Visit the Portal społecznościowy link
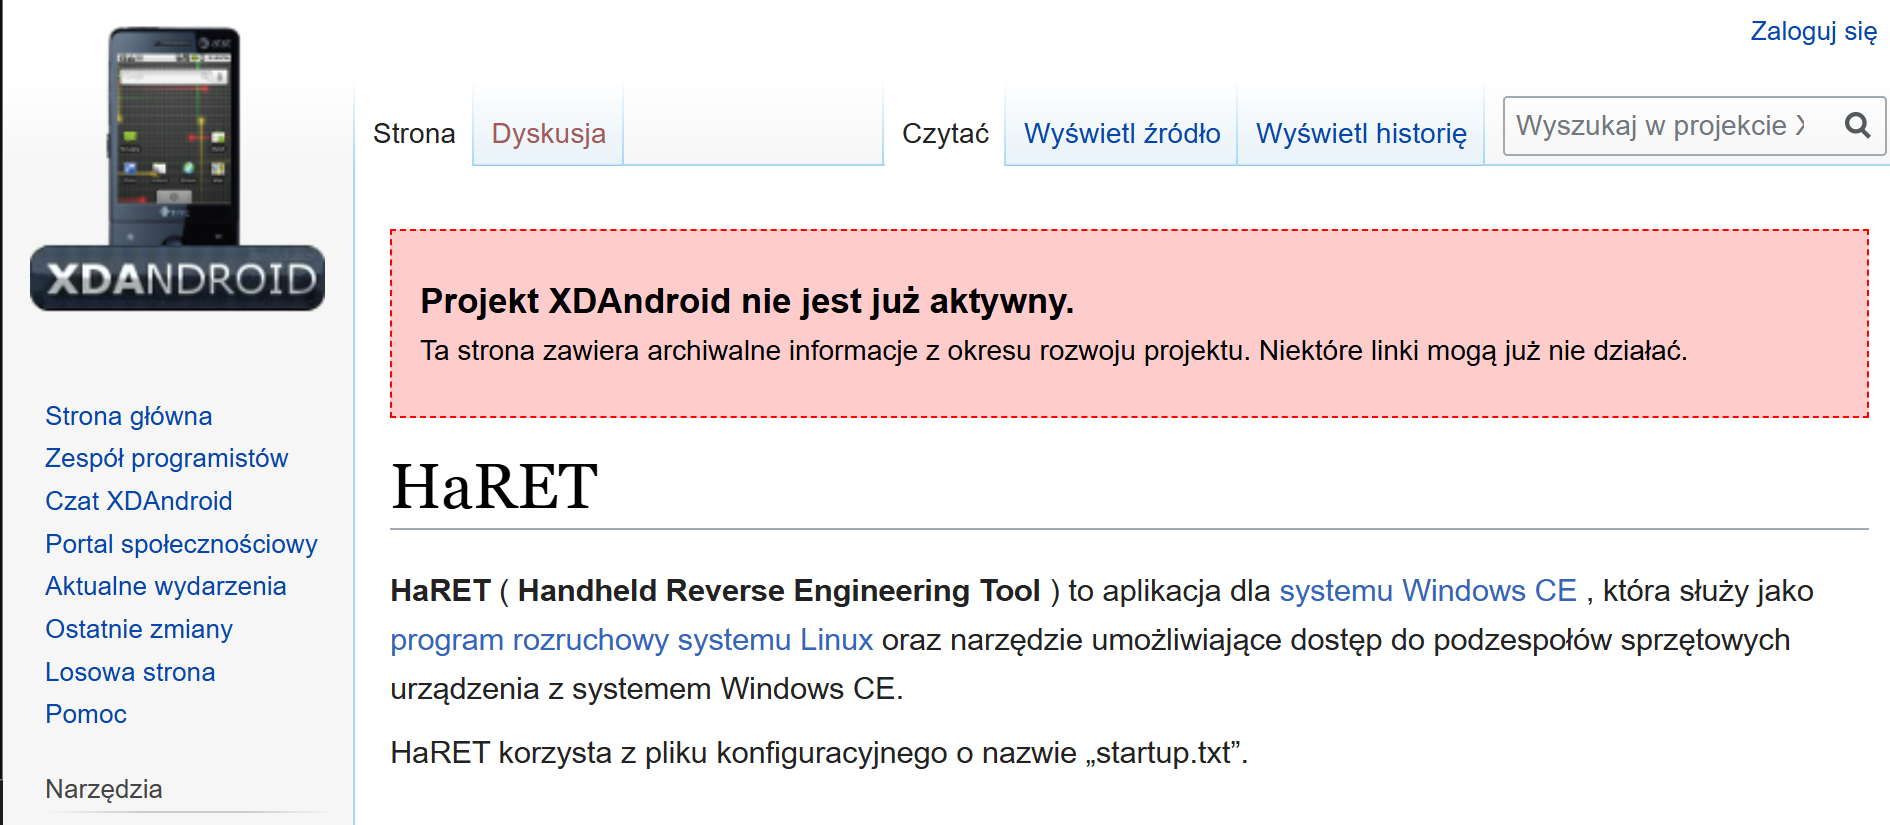 point(181,544)
